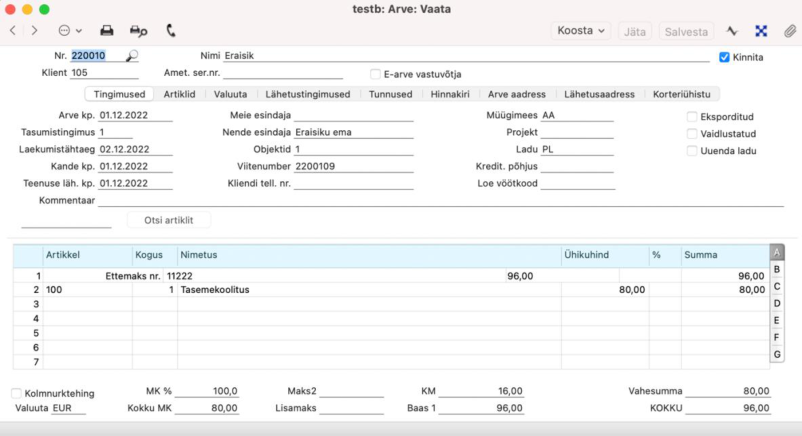Click the Nende esindaja field

pos(353,132)
